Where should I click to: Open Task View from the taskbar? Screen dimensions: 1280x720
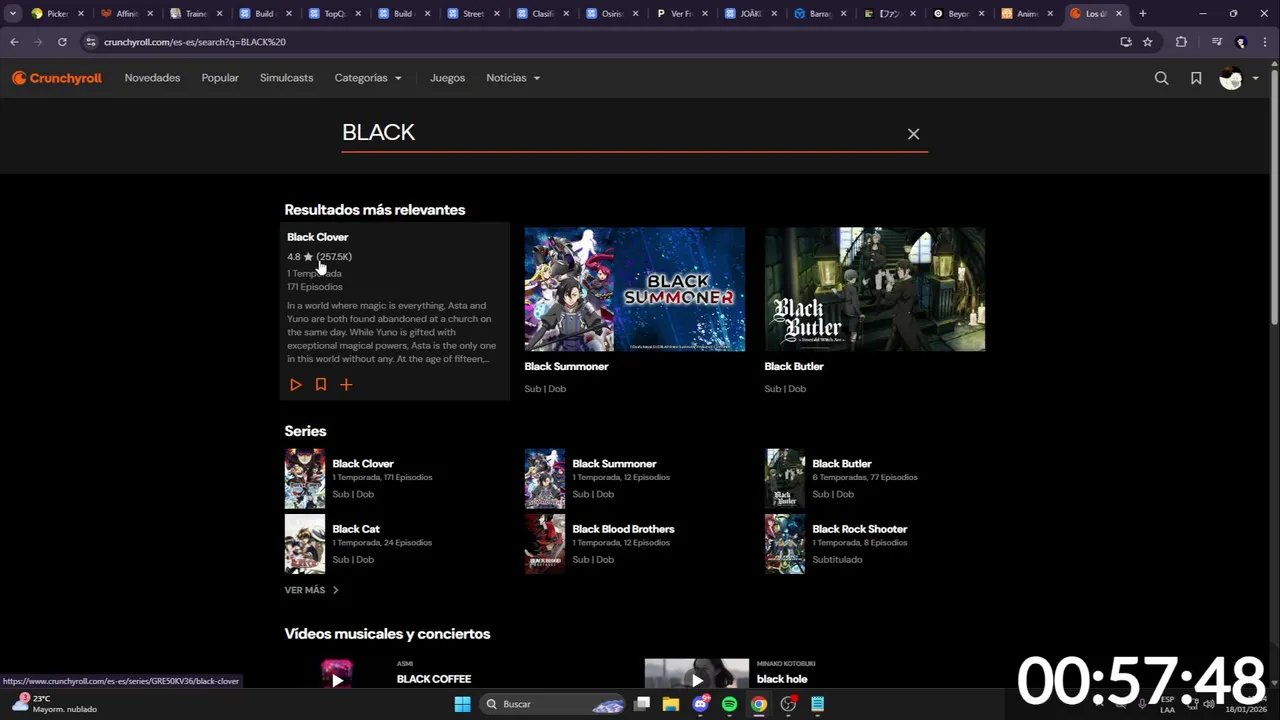[642, 704]
